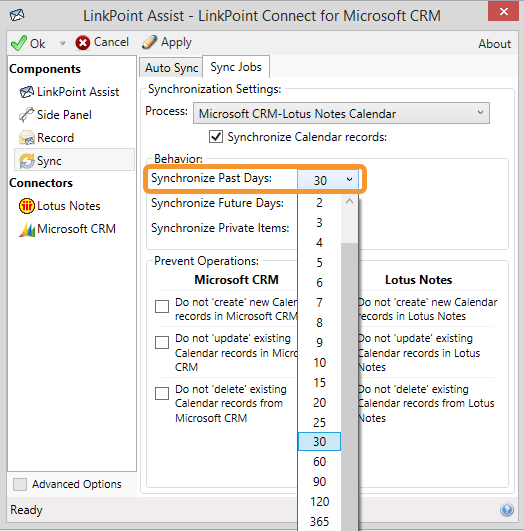
Task: Choose 4 in the days list
Action: click(319, 242)
